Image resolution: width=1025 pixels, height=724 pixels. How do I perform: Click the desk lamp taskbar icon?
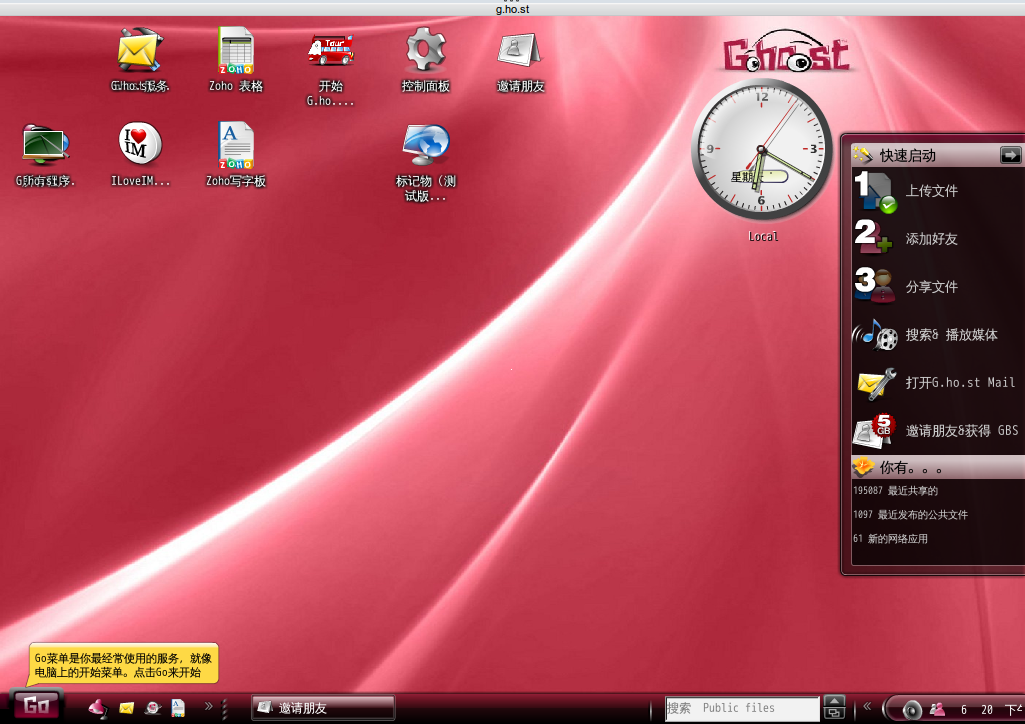97,708
